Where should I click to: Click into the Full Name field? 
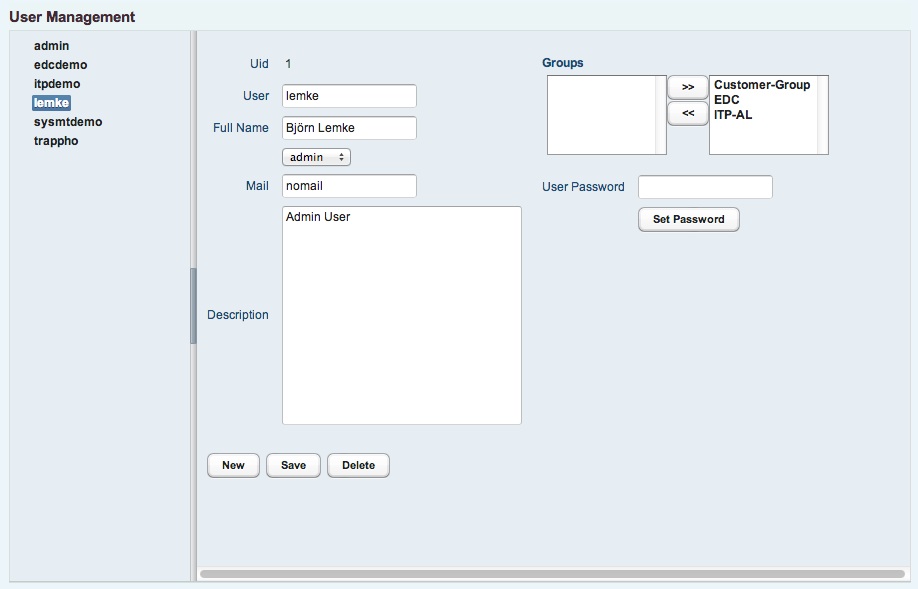350,128
